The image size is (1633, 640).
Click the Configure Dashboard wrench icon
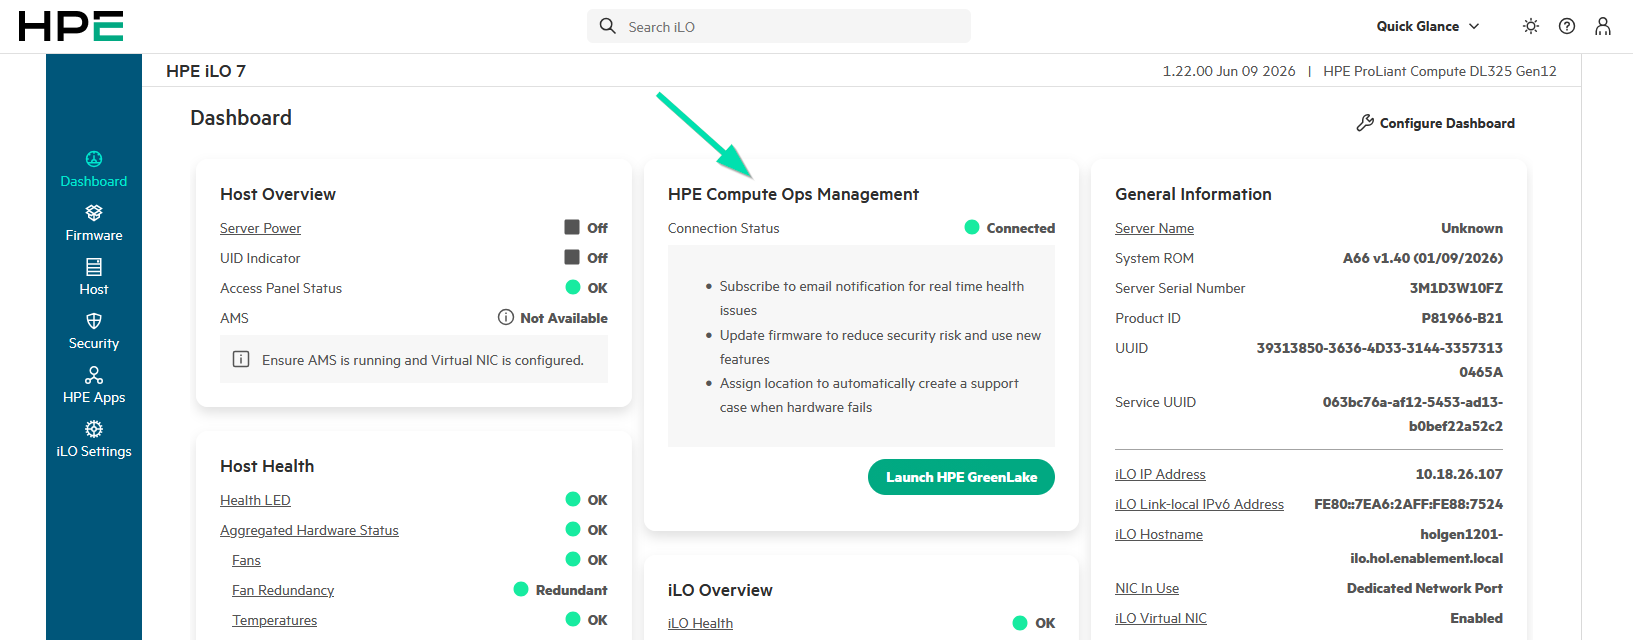1365,123
